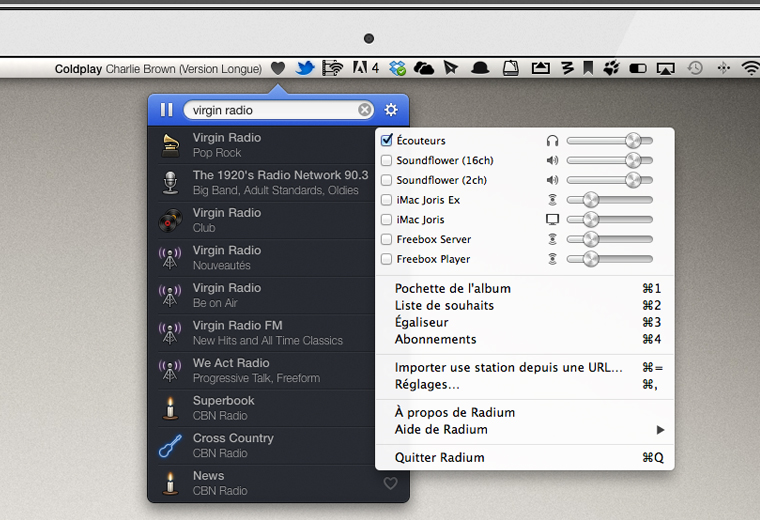Click the candle icon for News CBN Radio
760x520 pixels.
(170, 483)
